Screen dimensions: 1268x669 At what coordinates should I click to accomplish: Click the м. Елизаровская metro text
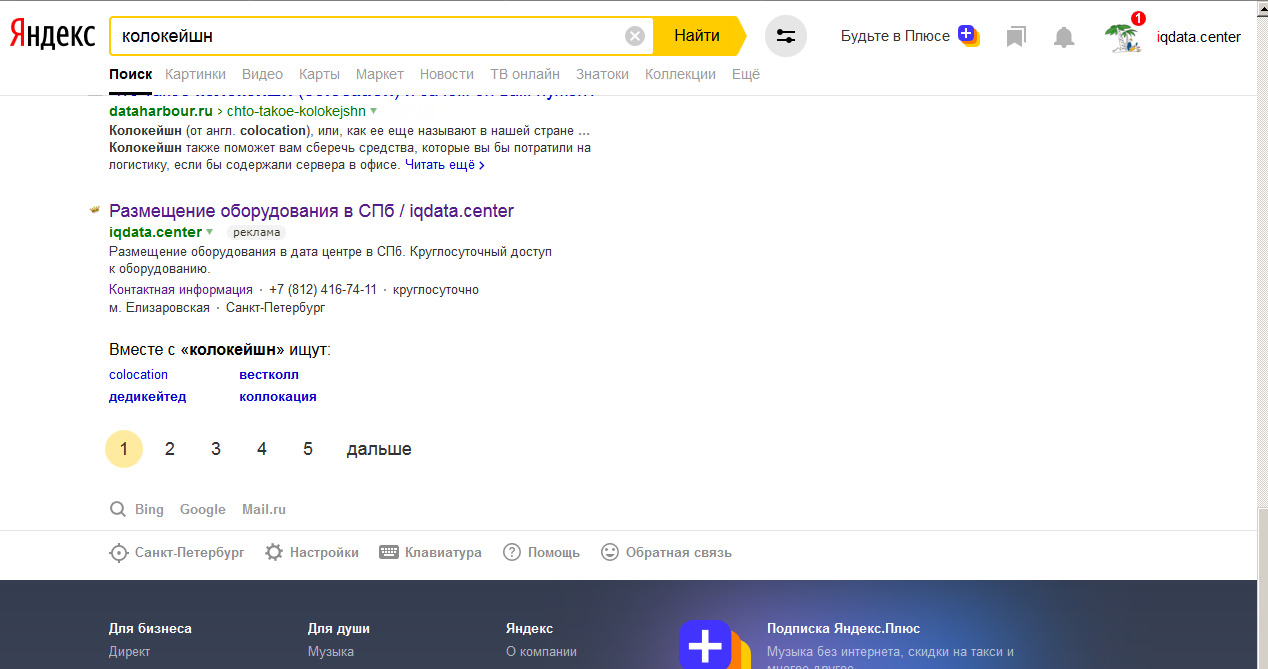click(x=159, y=308)
